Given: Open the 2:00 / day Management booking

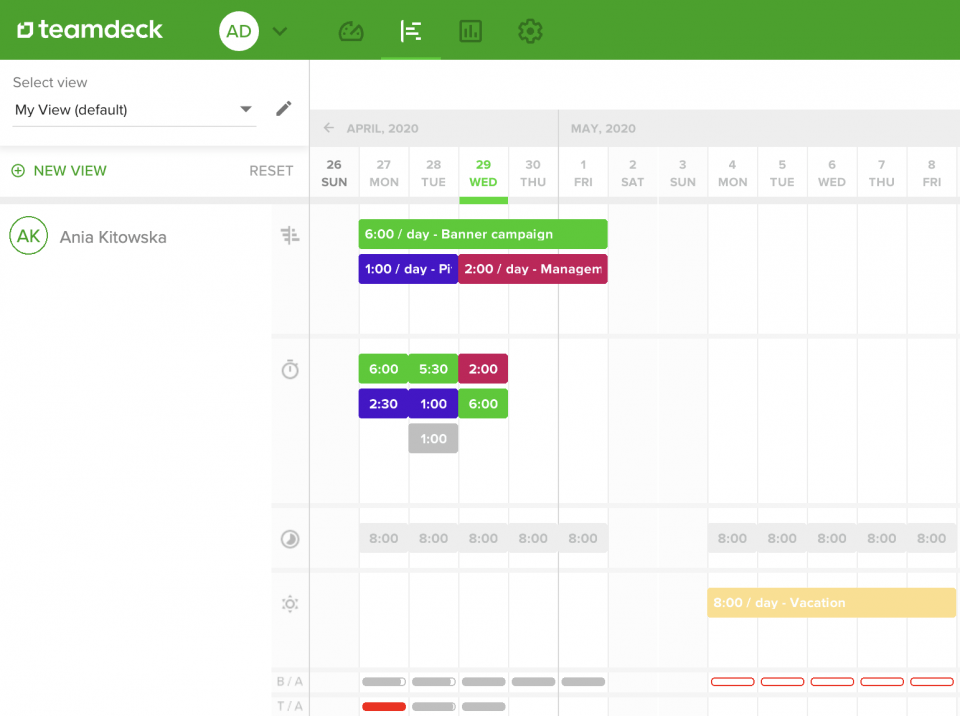Looking at the screenshot, I should point(533,269).
